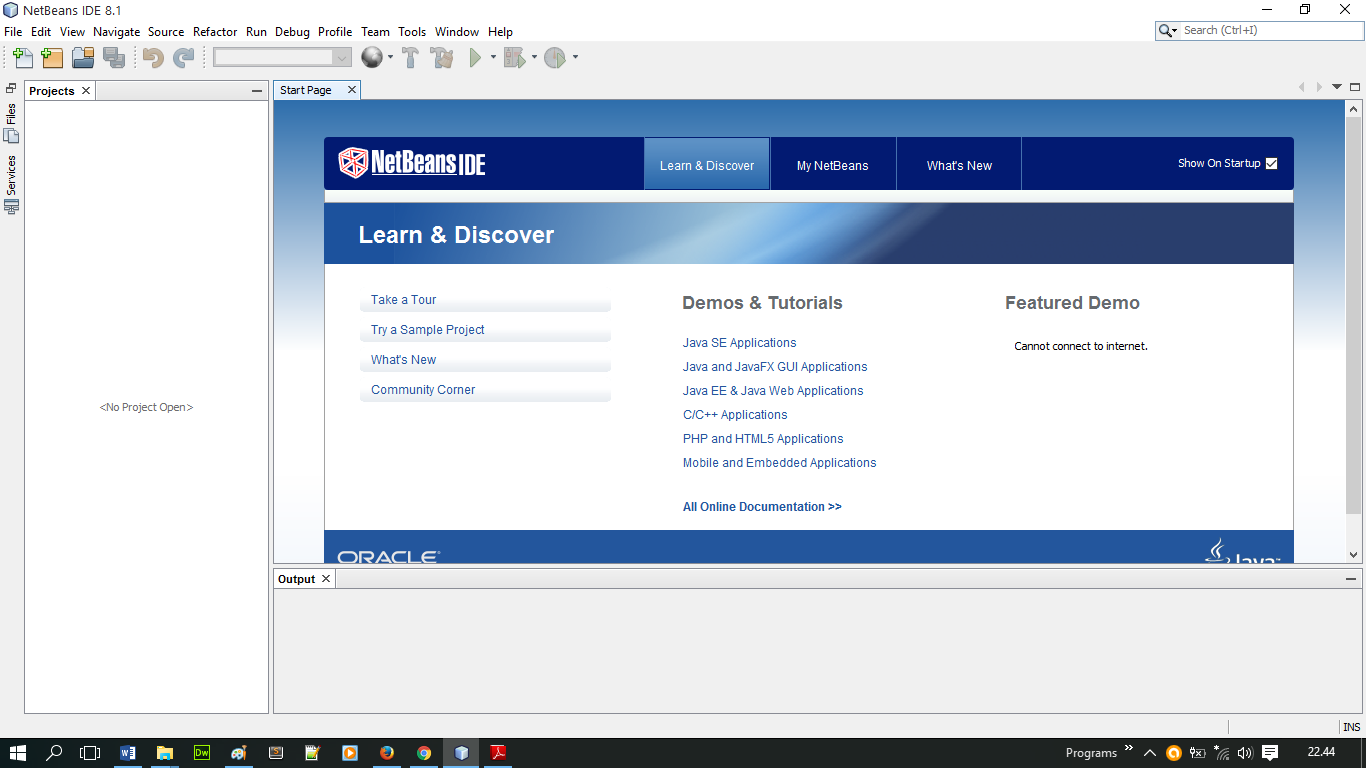
Task: Open Dreamweaver from the taskbar
Action: click(x=201, y=753)
